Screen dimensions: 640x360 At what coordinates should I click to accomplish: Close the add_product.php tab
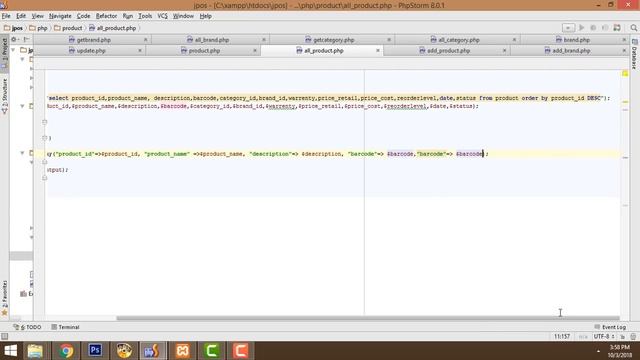pos(504,51)
